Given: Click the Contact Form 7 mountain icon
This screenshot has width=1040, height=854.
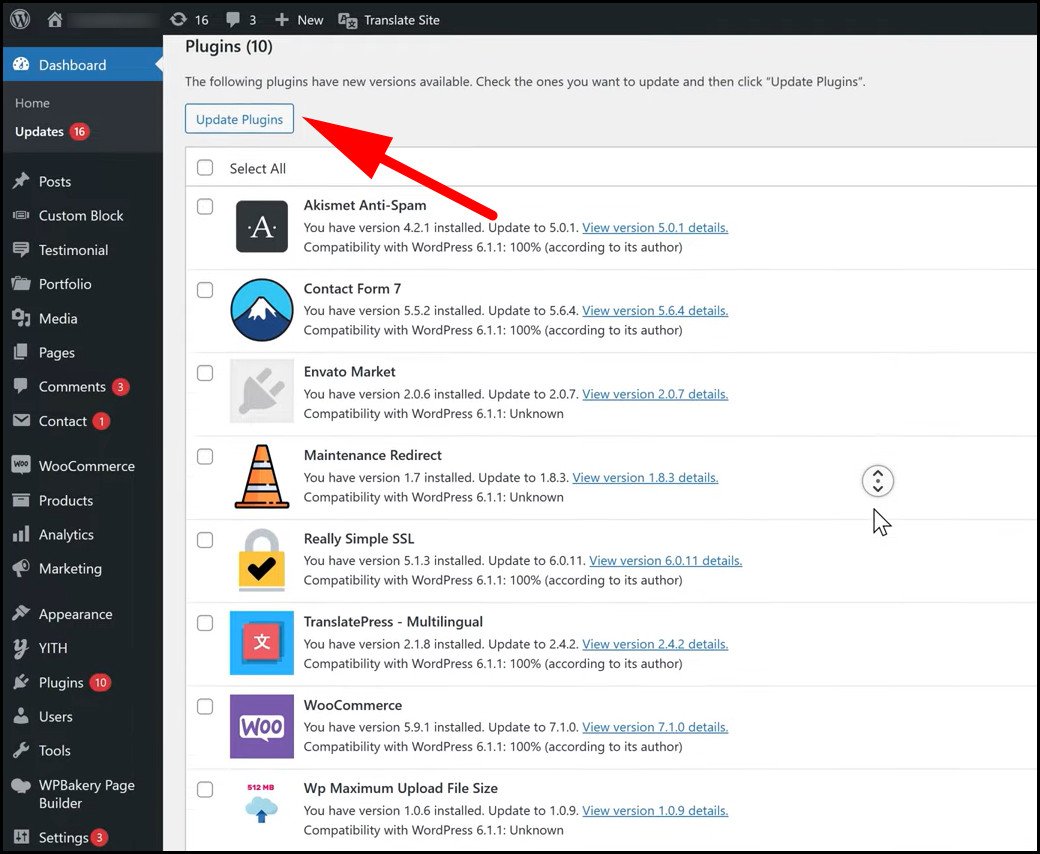Looking at the screenshot, I should 261,310.
